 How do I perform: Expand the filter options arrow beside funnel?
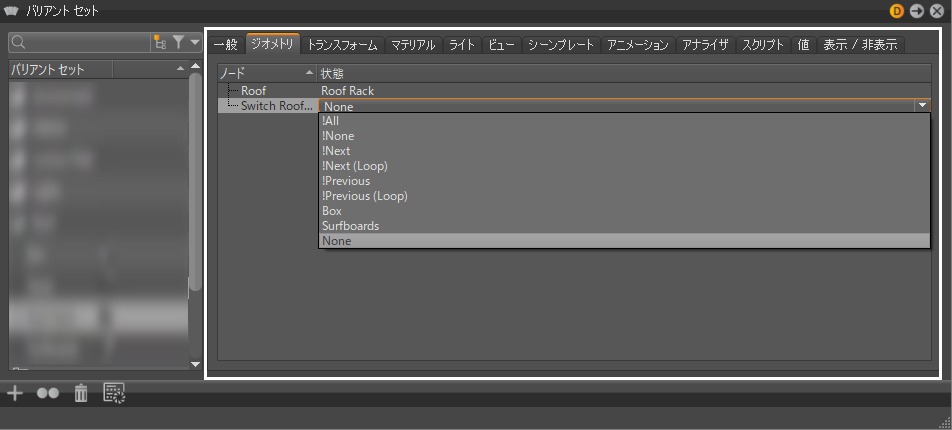click(194, 43)
